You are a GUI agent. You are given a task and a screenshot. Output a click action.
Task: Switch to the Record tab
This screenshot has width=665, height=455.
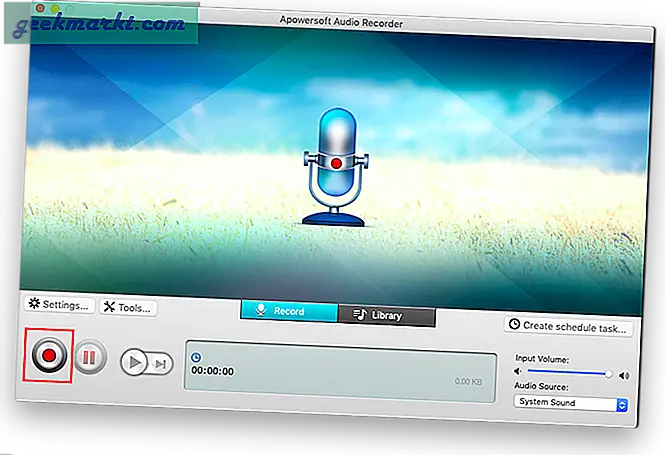coord(289,313)
